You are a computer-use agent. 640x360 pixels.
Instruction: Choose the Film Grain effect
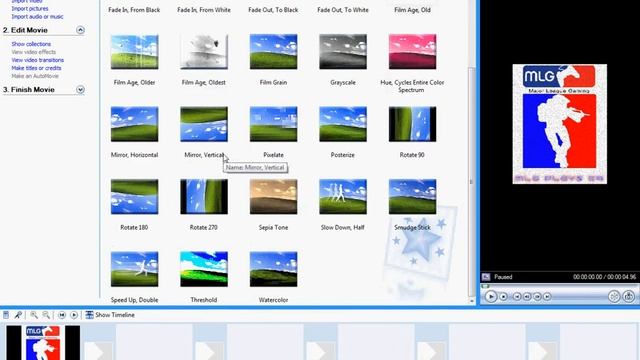coord(273,52)
